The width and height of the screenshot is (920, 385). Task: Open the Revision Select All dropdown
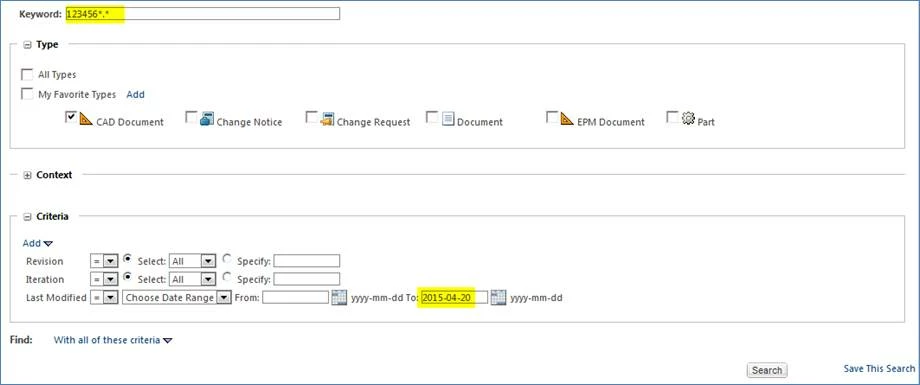click(192, 261)
